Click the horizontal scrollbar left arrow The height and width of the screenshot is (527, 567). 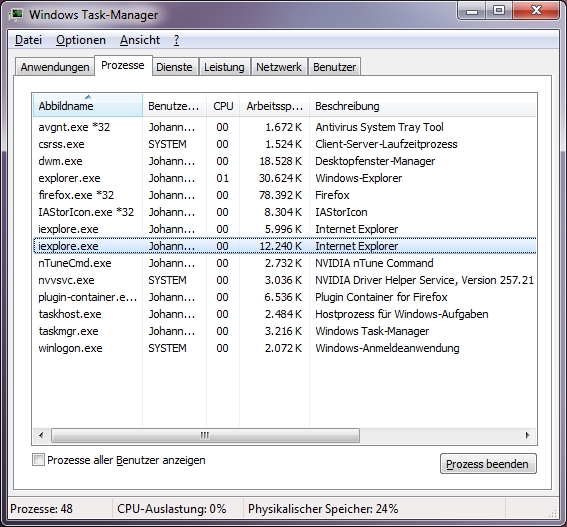pyautogui.click(x=41, y=435)
